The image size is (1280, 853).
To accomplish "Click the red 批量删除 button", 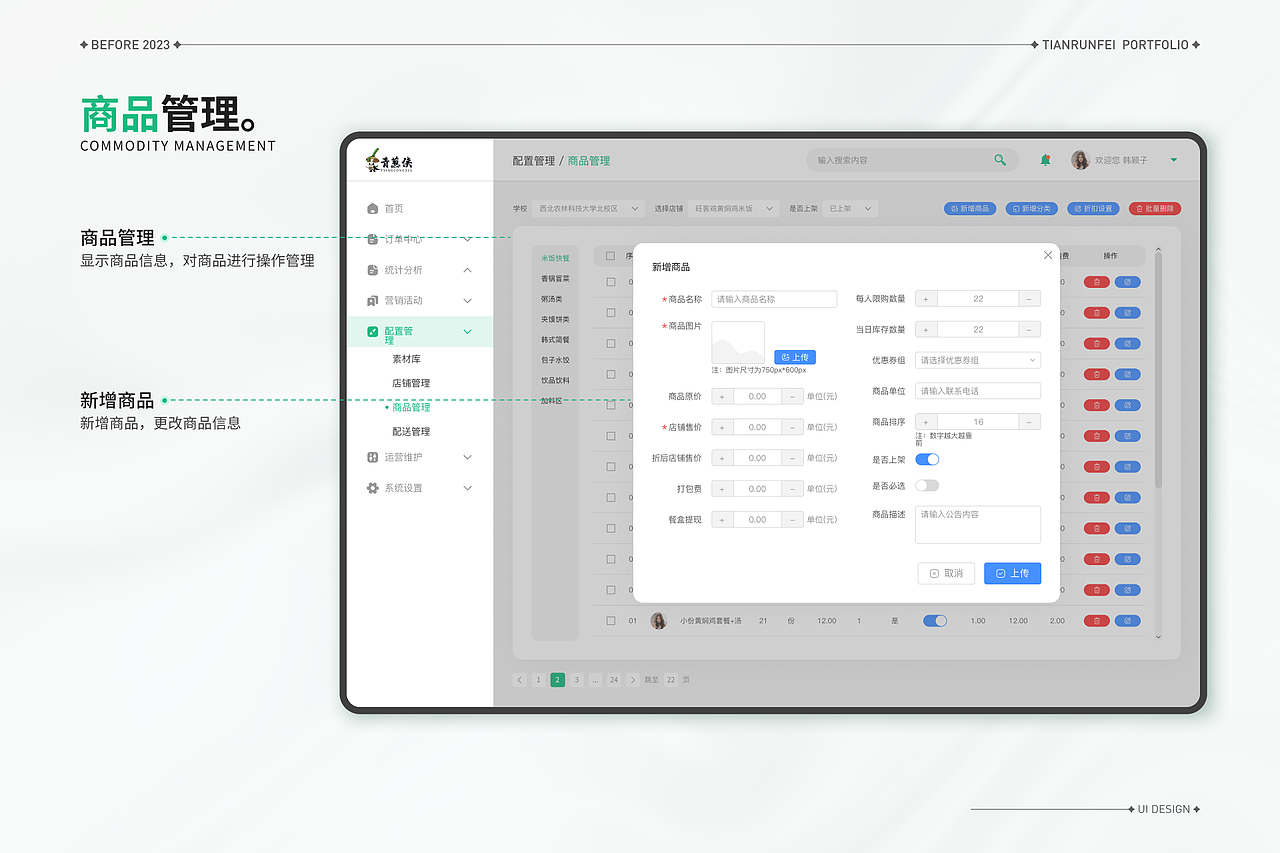I will [x=1155, y=209].
